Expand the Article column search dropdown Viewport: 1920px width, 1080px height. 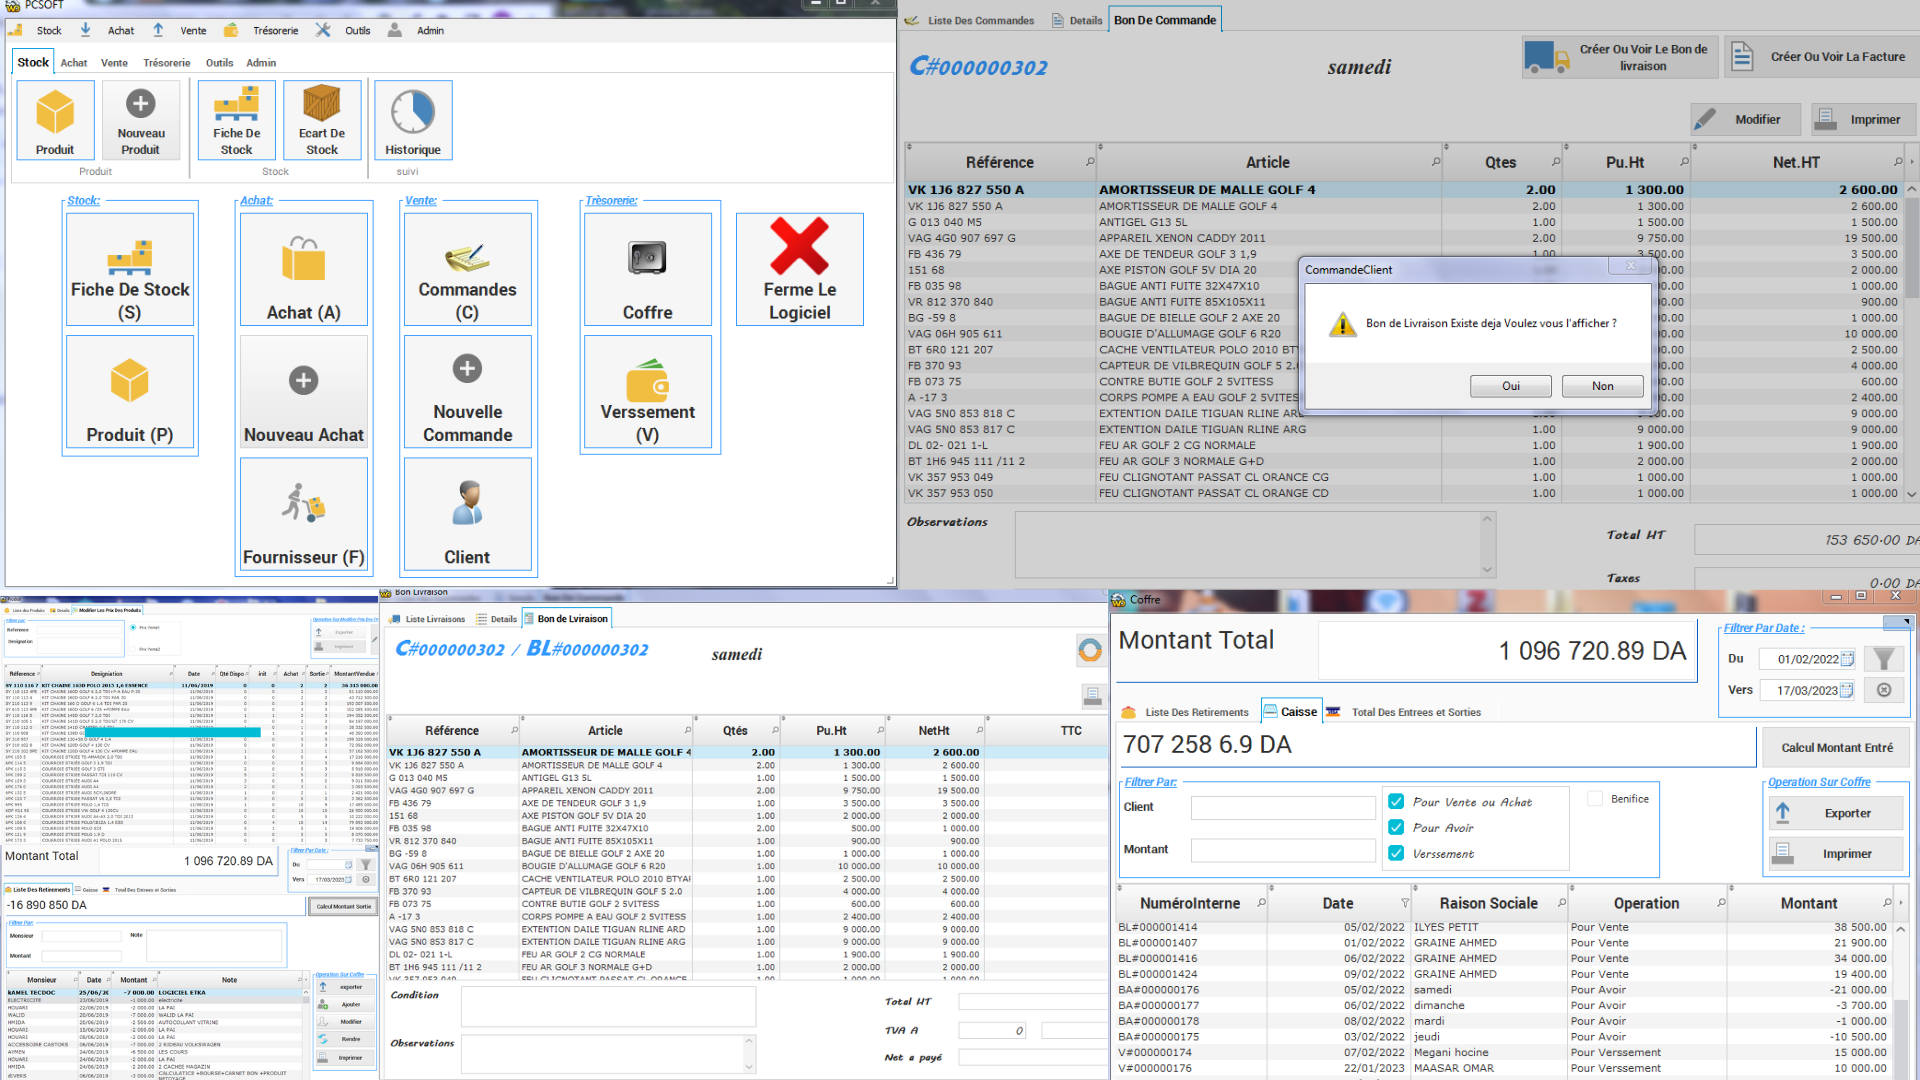tap(1435, 162)
